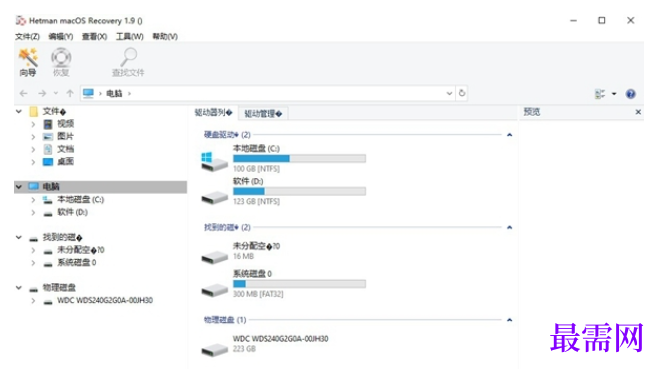Switch to the 驱动管理 tab

(263, 114)
